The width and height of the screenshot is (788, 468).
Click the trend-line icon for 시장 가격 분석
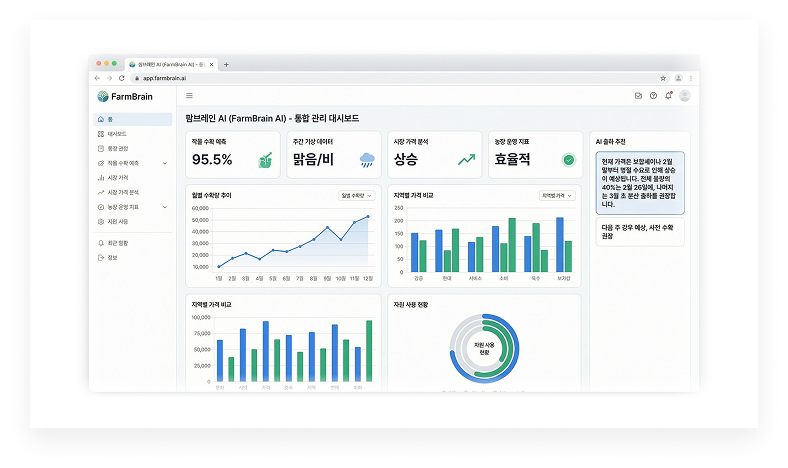tap(101, 193)
